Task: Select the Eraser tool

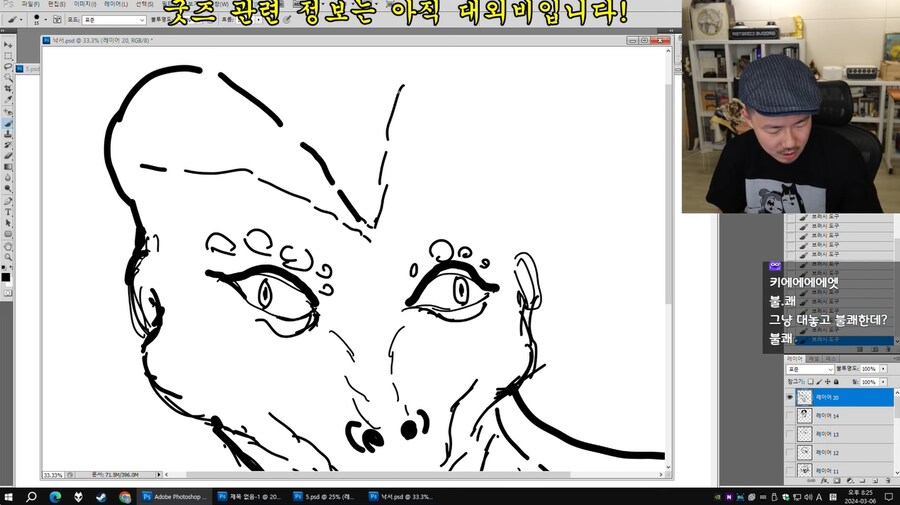Action: [x=8, y=156]
